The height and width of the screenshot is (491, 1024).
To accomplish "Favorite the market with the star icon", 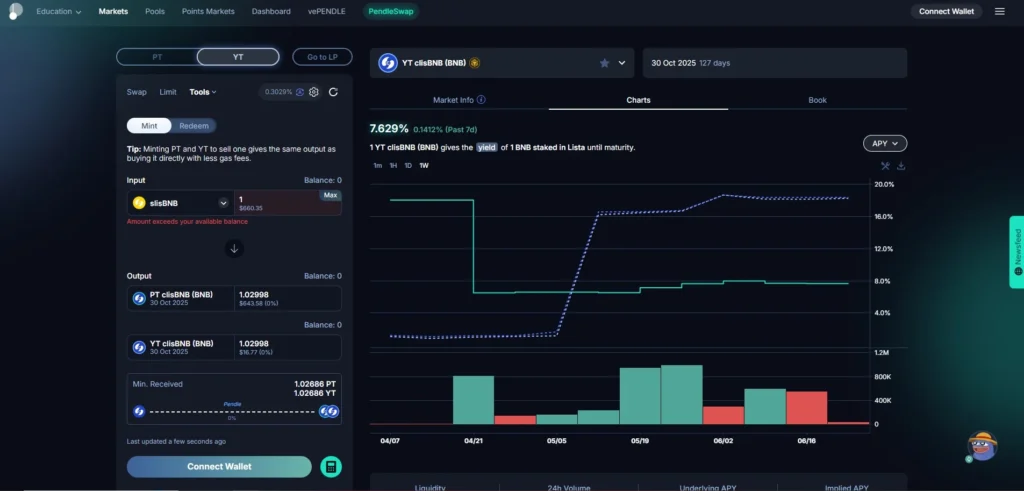I will click(604, 63).
